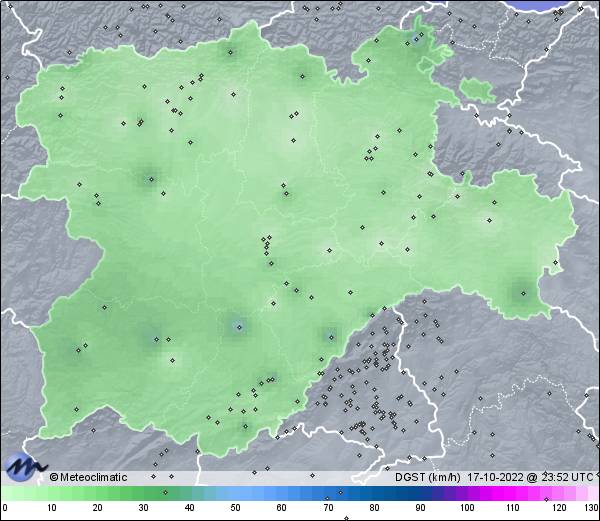Click the DGST (km/h) label
600x521 pixels.
click(x=428, y=477)
